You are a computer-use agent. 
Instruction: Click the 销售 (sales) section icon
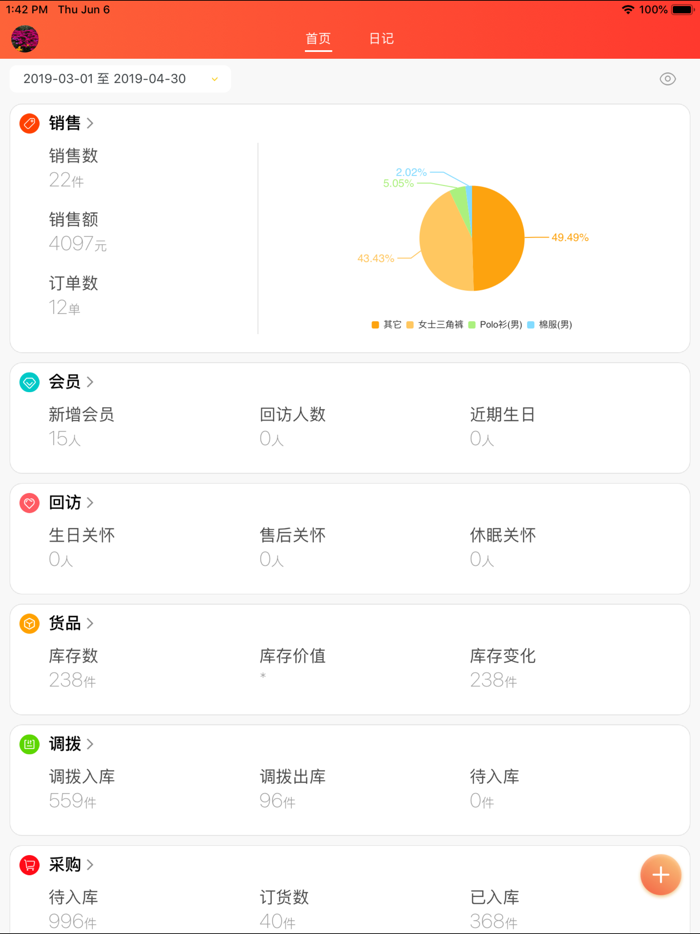coord(28,123)
